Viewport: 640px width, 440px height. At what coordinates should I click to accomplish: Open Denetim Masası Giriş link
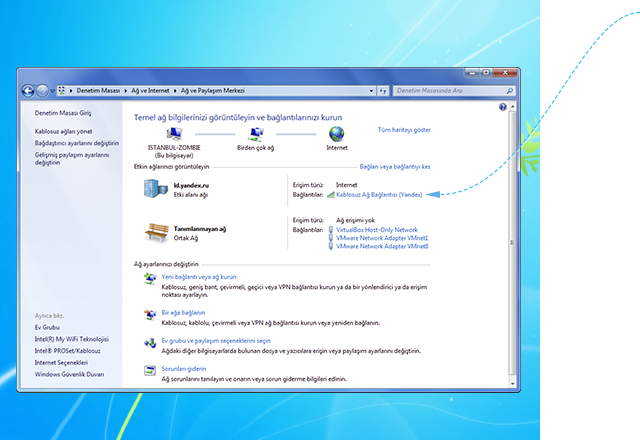pyautogui.click(x=63, y=113)
